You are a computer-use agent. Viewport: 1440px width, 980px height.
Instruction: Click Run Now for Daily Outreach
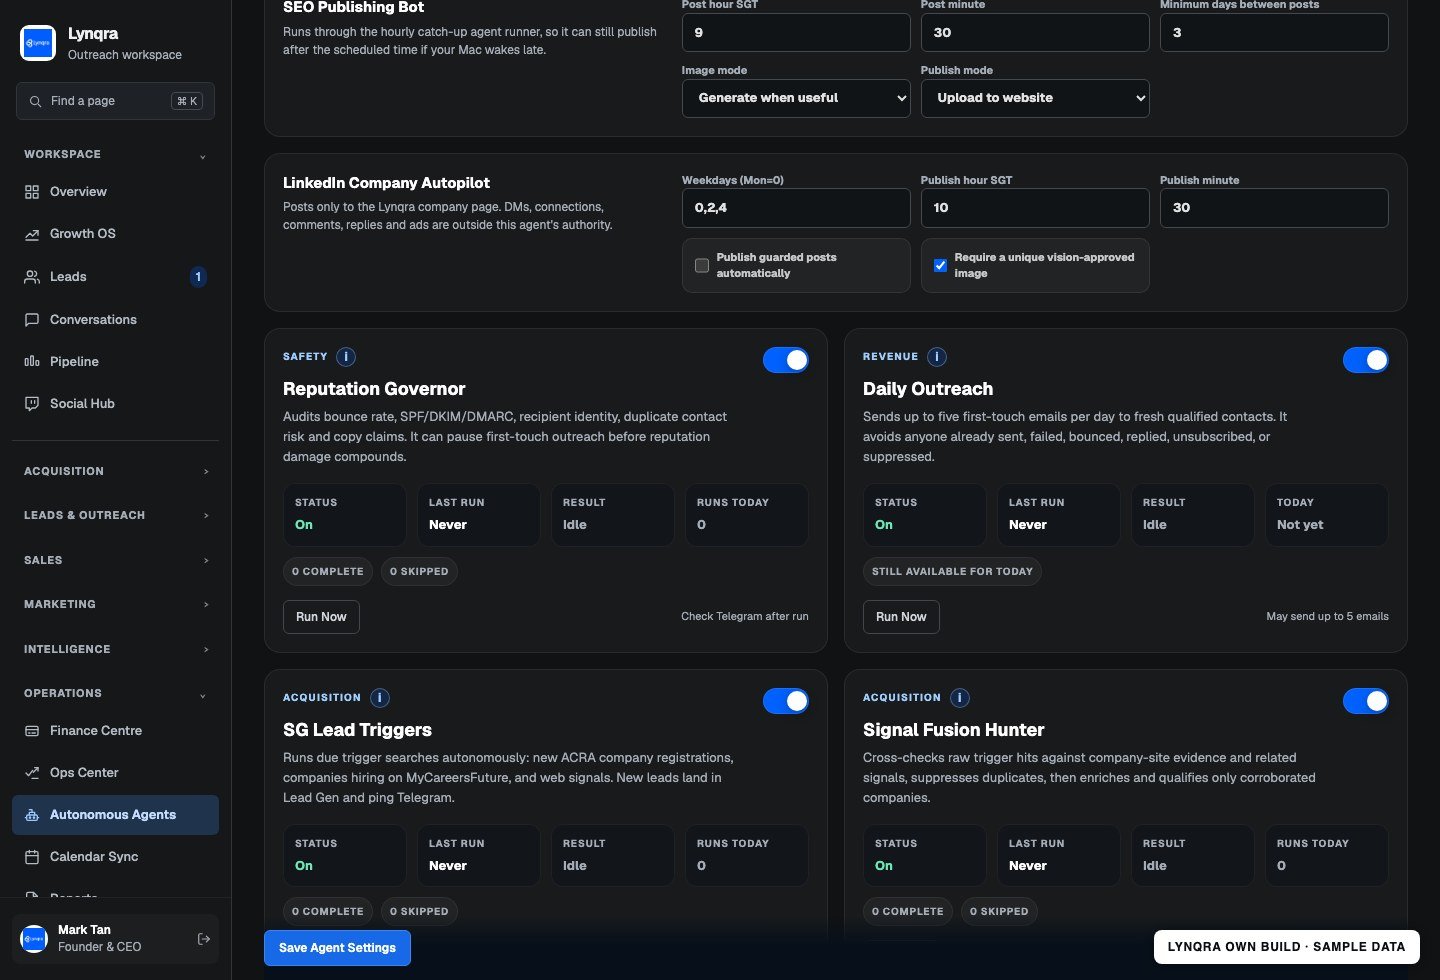[901, 617]
